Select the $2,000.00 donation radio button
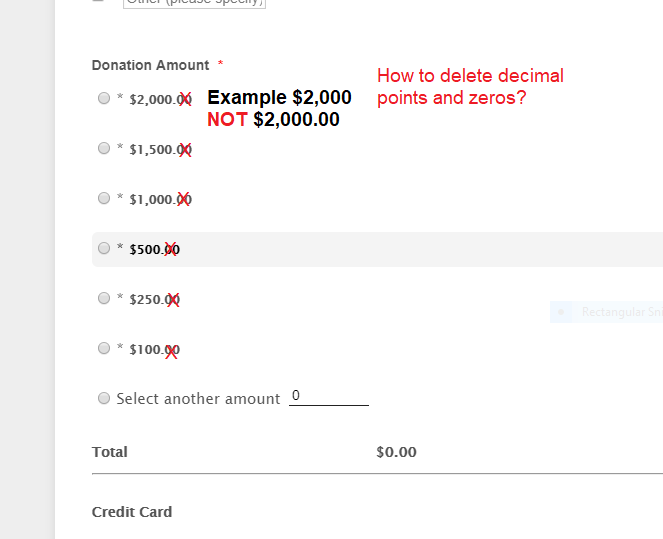Screen dimensions: 663x539 point(104,98)
